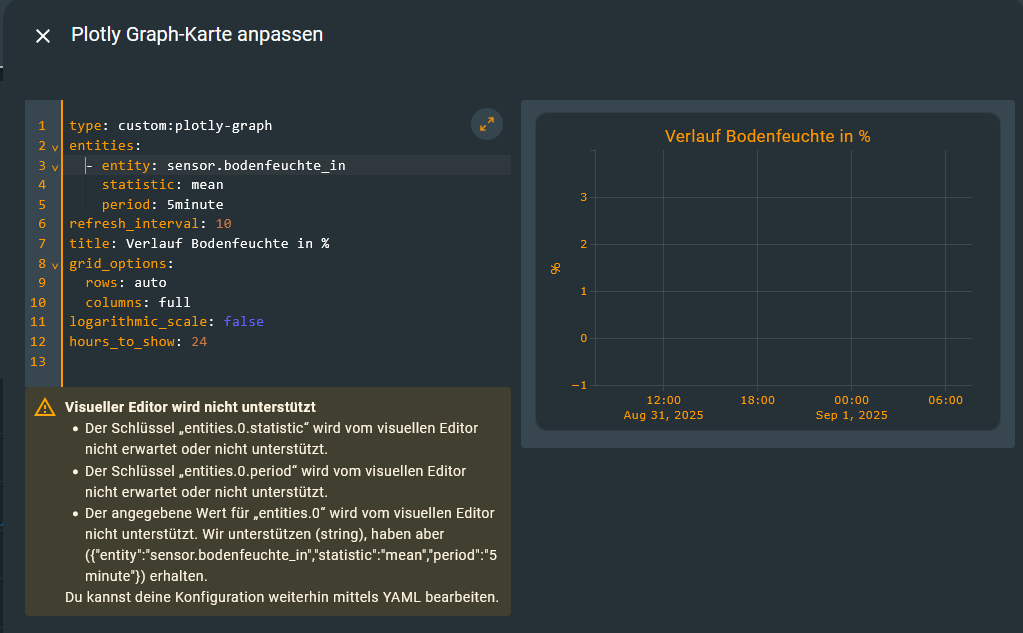Viewport: 1023px width, 633px height.
Task: Place cursor on custom:plotly-graph type value
Action: point(194,126)
